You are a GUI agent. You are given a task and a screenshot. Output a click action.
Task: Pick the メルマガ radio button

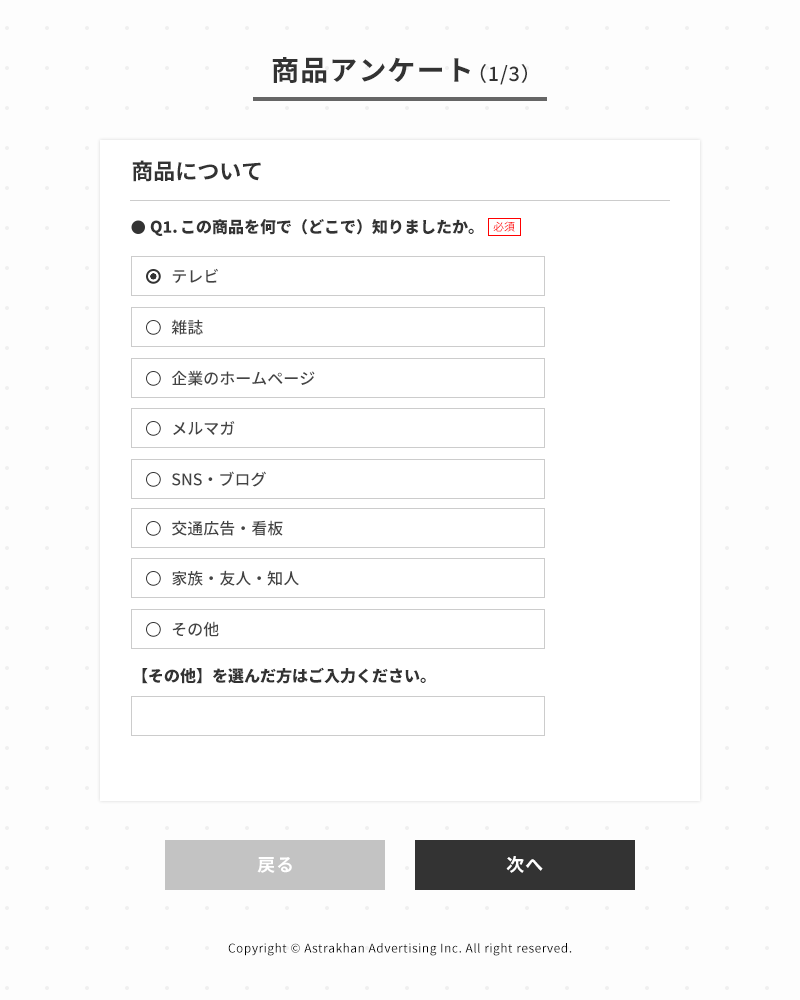click(153, 428)
